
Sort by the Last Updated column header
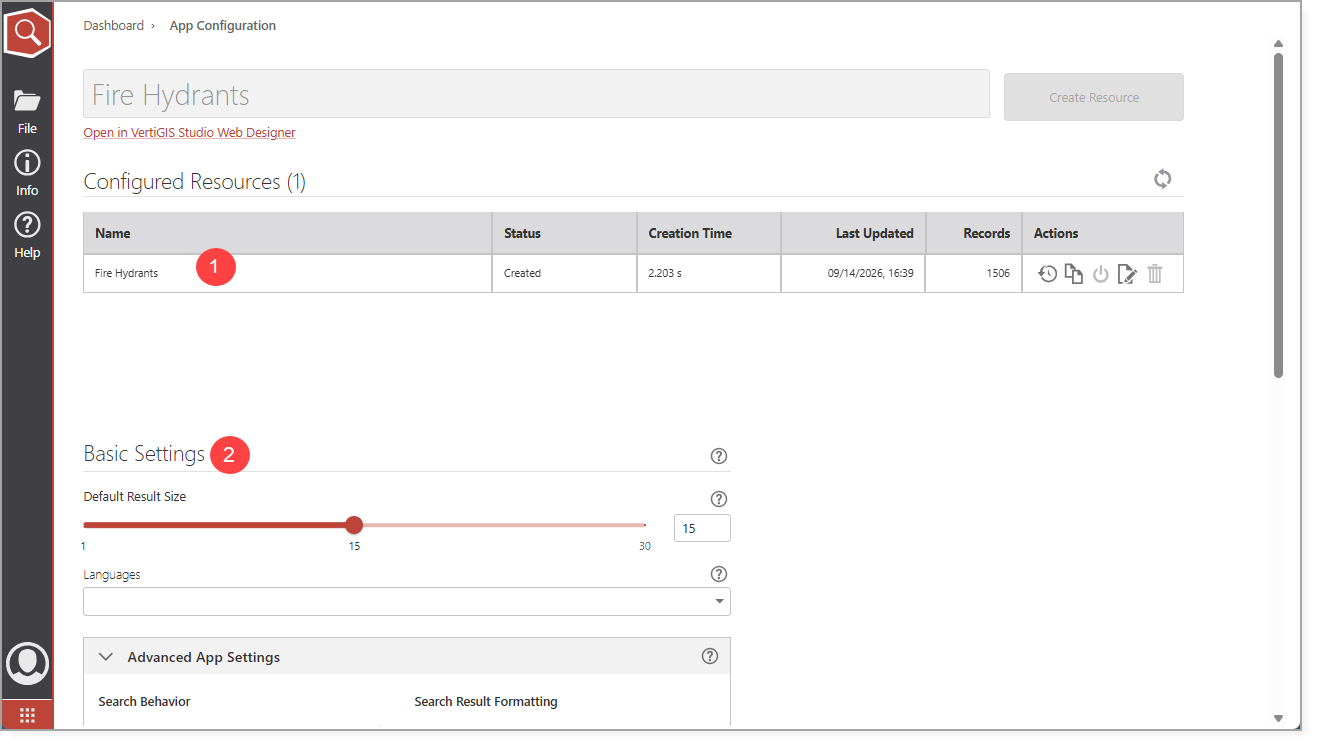coord(854,233)
